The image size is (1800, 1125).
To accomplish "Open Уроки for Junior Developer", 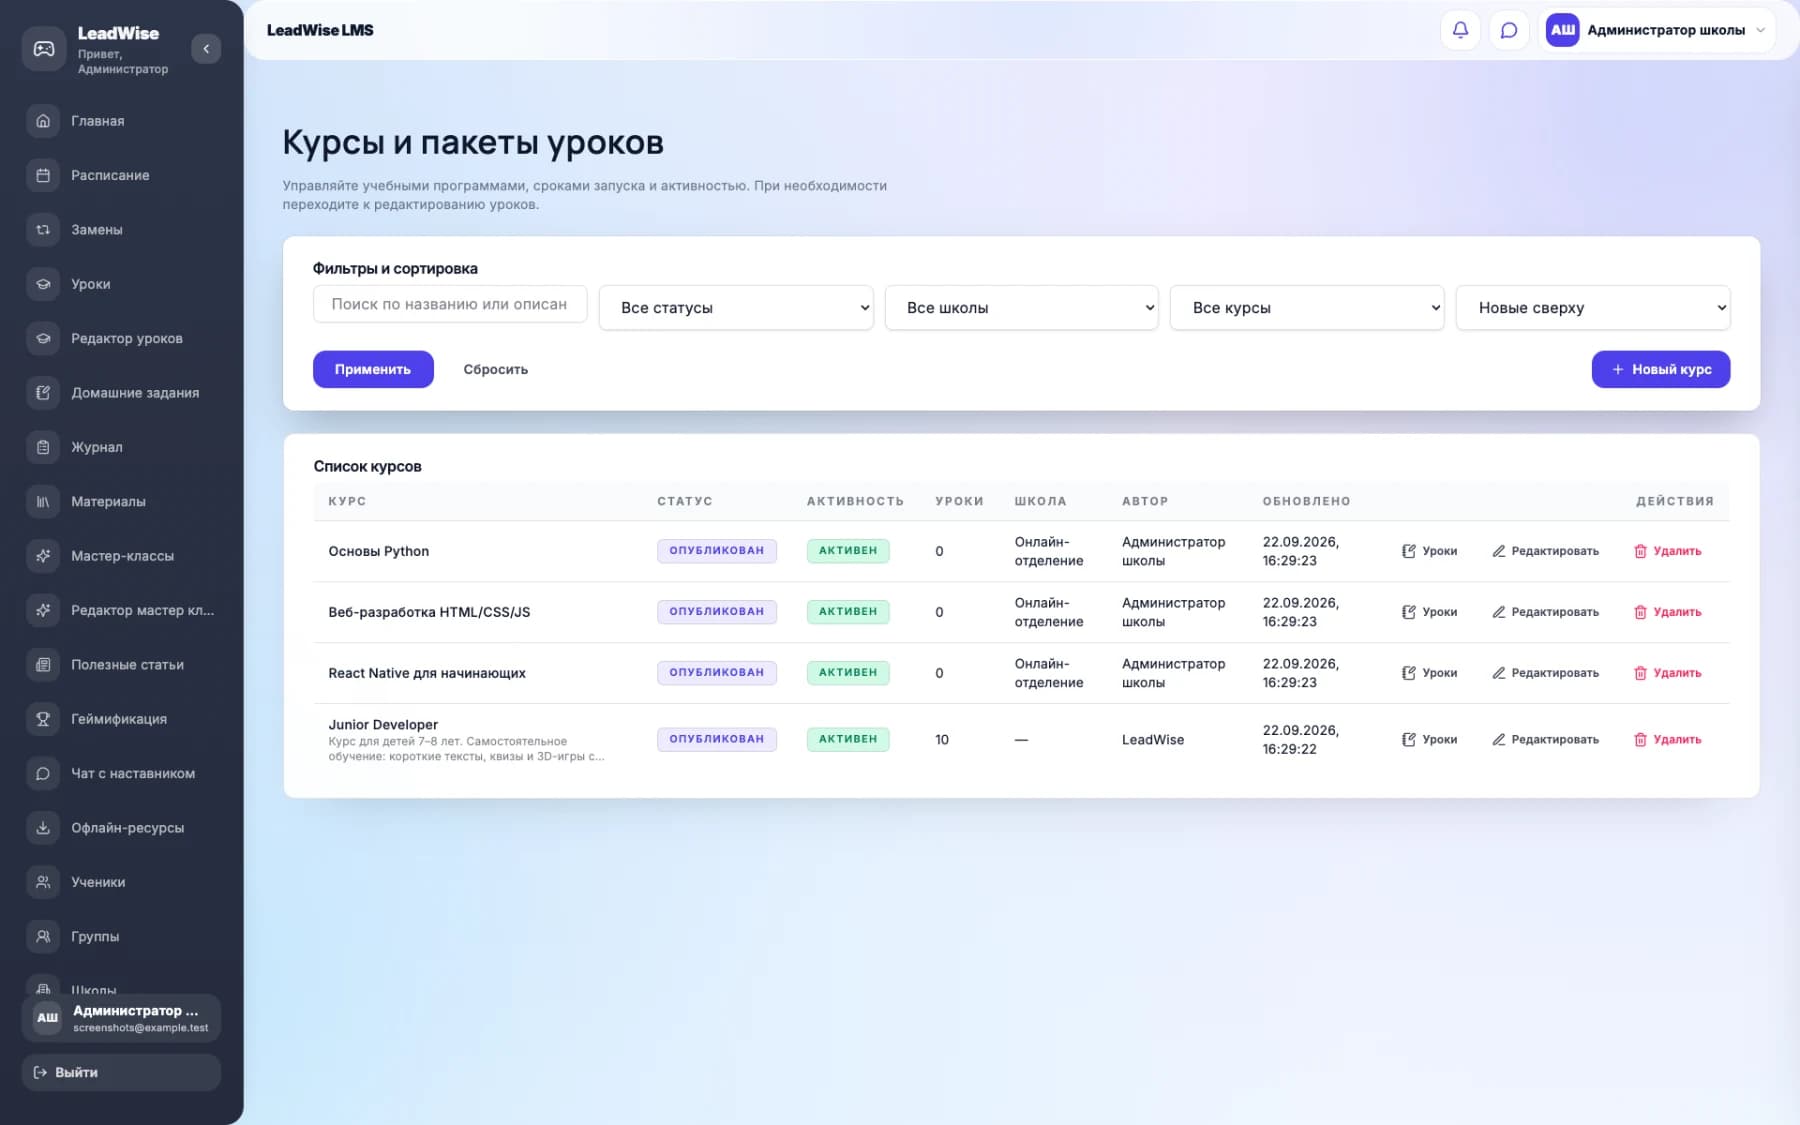I will (1429, 740).
